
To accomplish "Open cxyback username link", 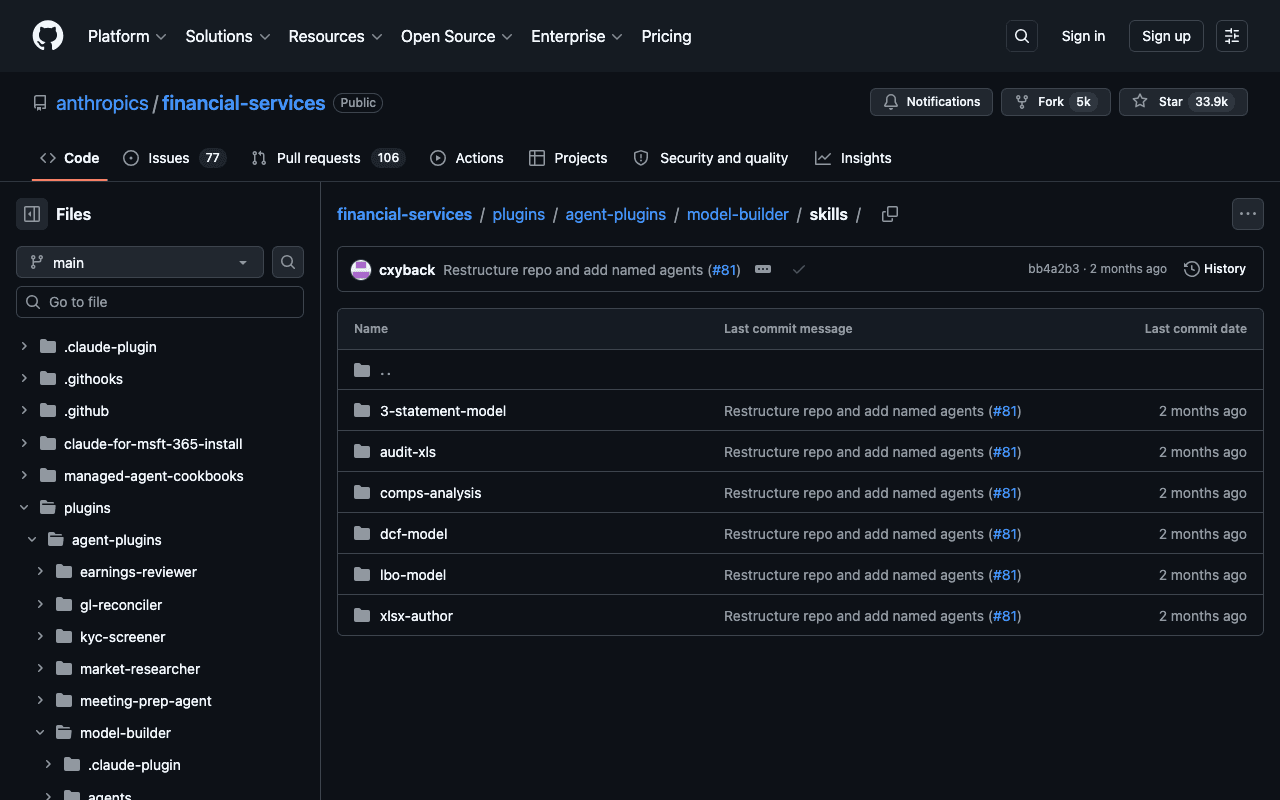I will (407, 269).
